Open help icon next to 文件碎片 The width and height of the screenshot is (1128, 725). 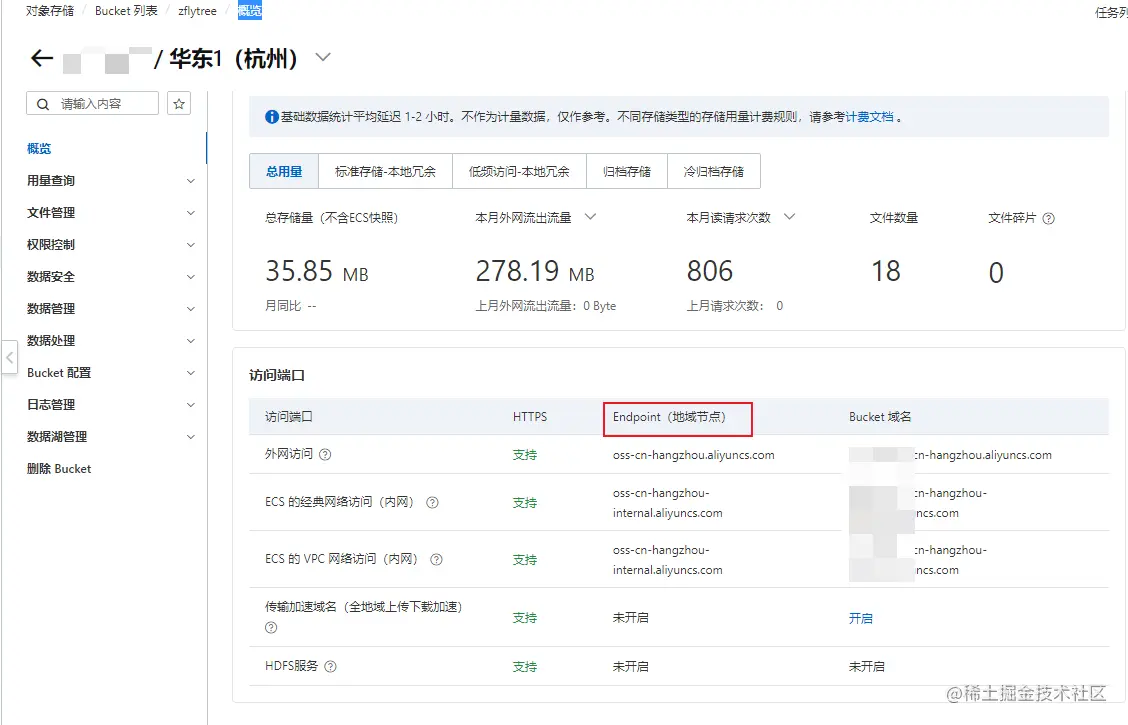1049,219
